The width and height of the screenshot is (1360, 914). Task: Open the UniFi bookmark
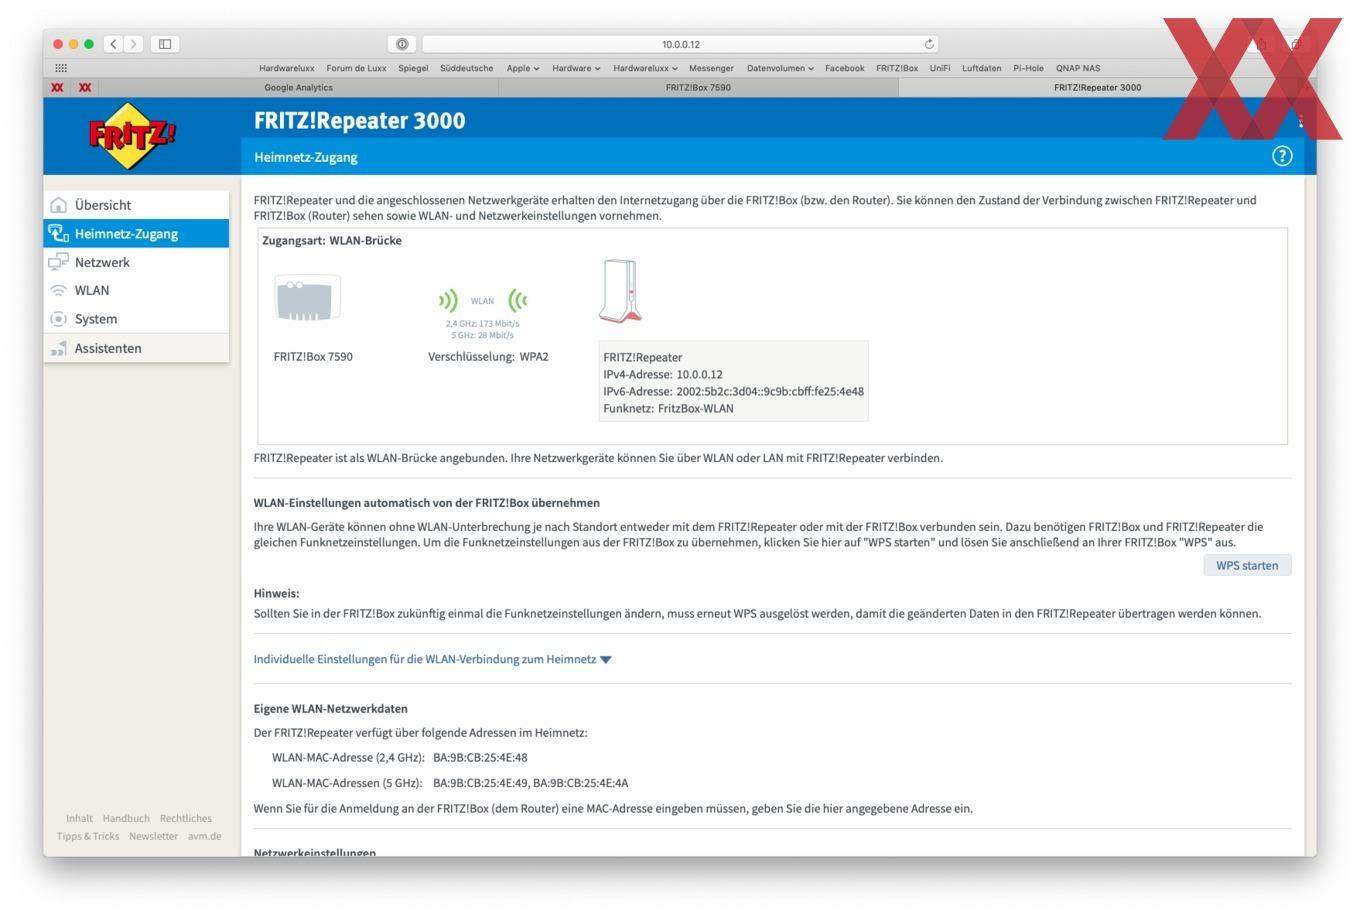click(940, 68)
